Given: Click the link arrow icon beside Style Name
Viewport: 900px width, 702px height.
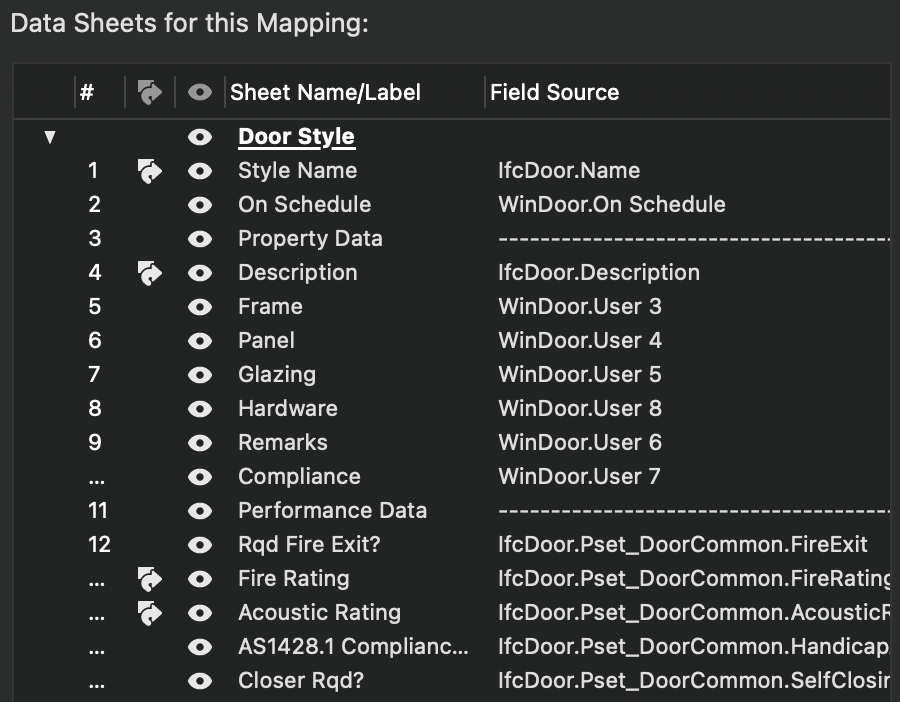Looking at the screenshot, I should pos(149,171).
